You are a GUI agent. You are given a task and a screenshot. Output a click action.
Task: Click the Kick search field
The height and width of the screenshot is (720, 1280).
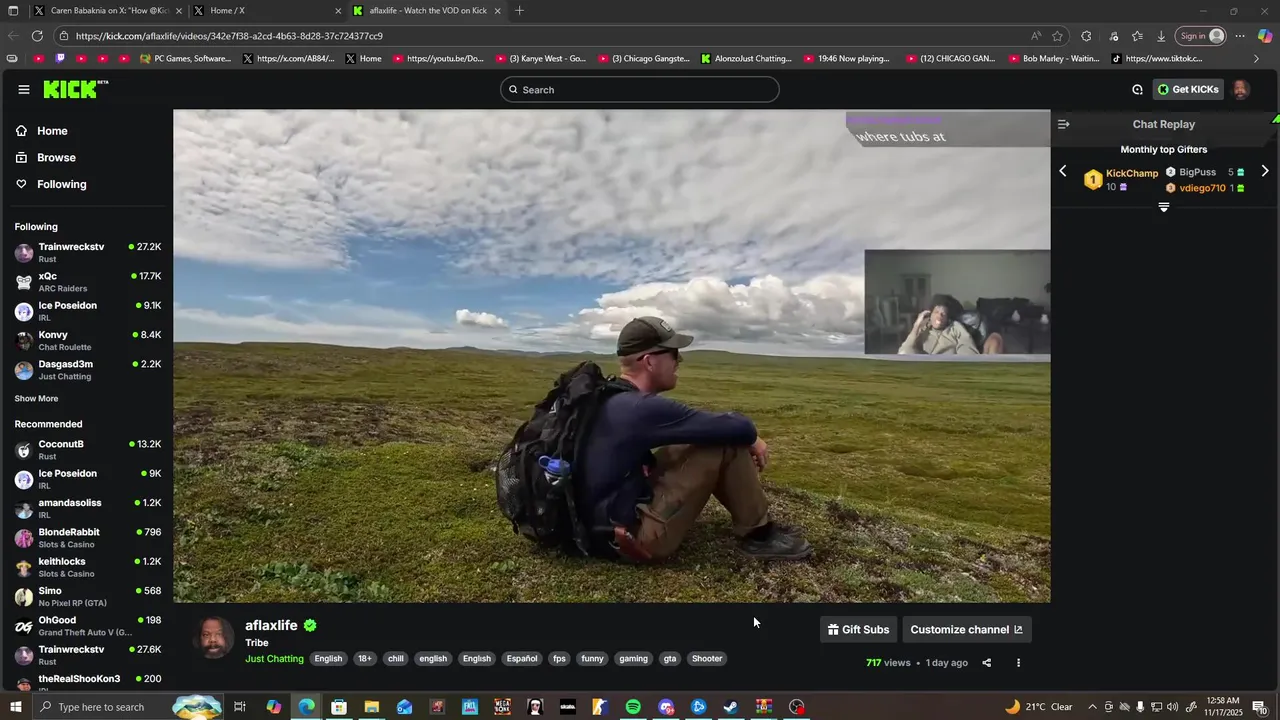click(640, 90)
